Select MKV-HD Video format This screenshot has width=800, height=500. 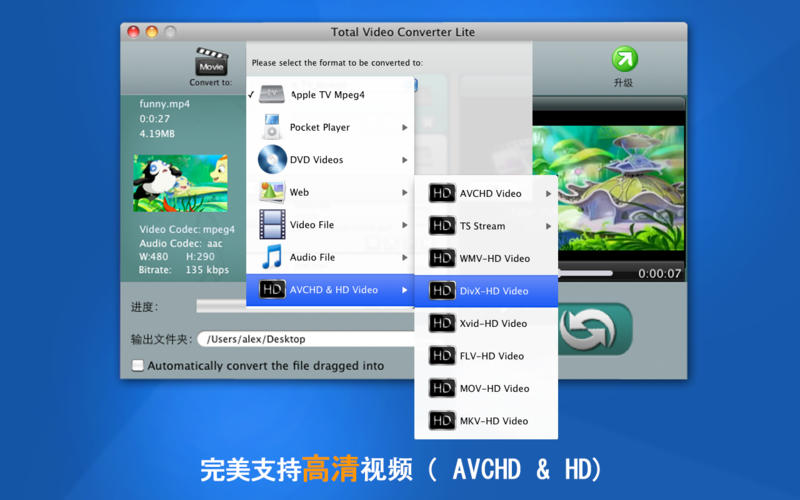tap(486, 421)
